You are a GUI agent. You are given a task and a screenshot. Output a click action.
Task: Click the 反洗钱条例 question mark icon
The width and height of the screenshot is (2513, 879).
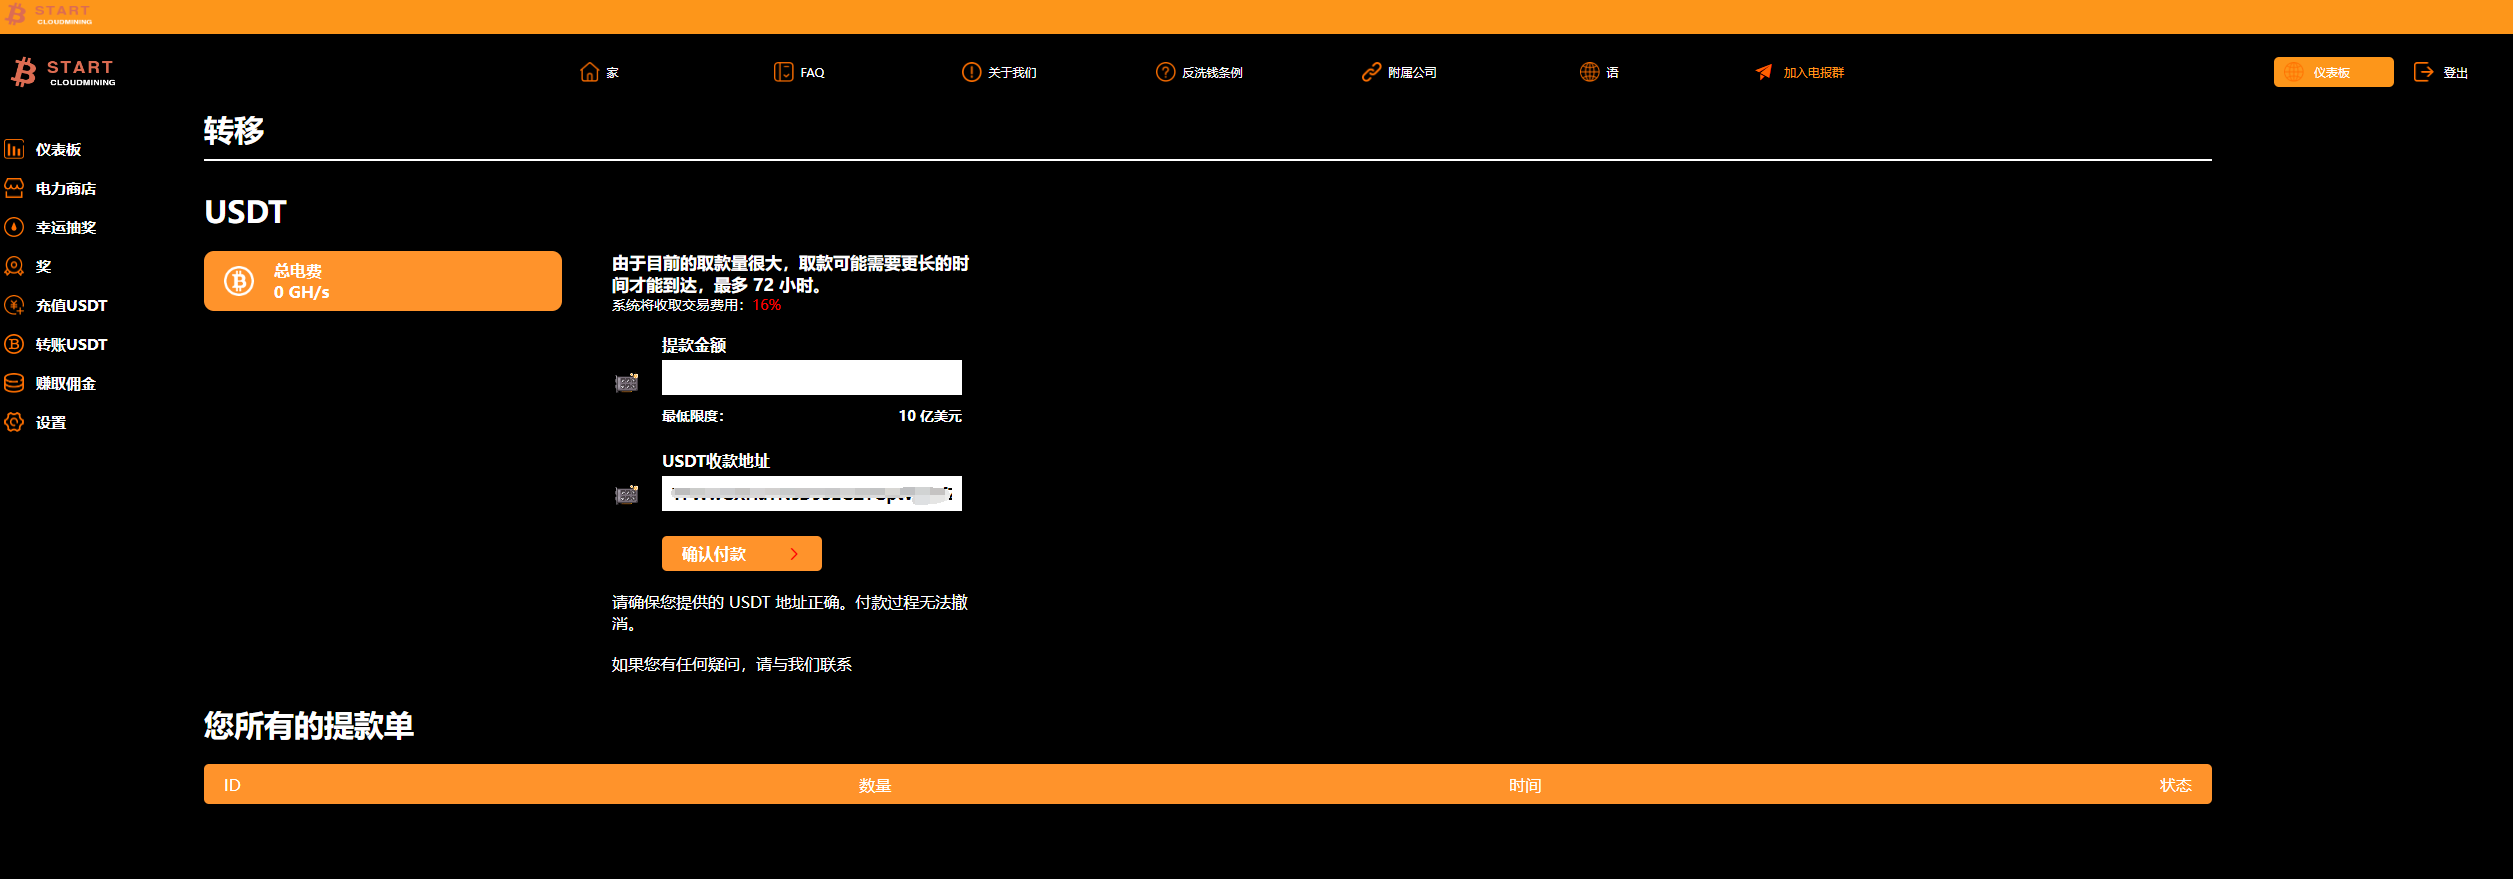1165,72
